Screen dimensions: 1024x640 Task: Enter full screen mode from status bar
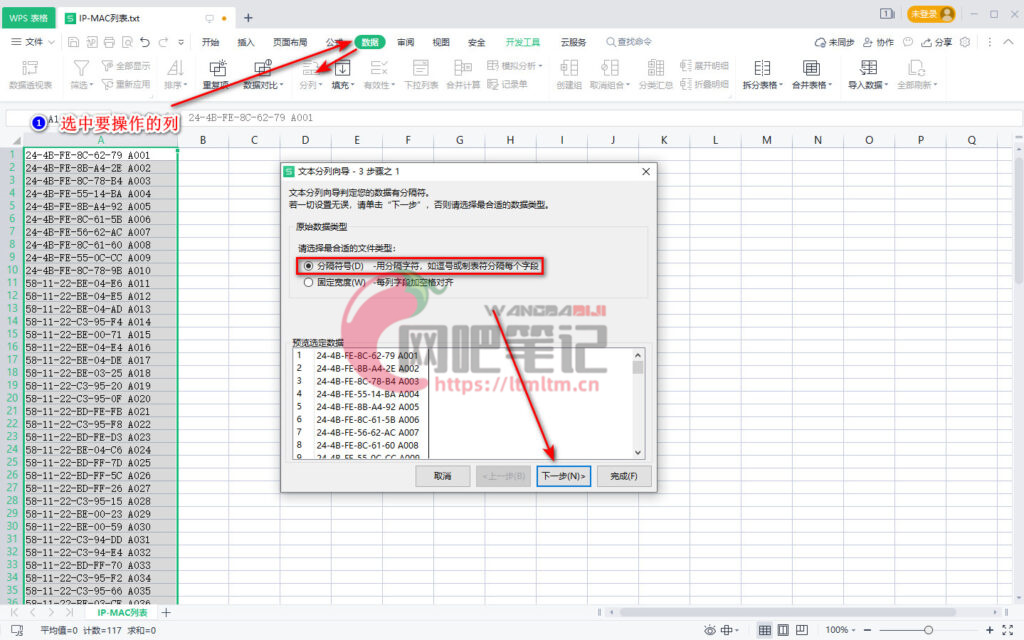pyautogui.click(x=1008, y=630)
